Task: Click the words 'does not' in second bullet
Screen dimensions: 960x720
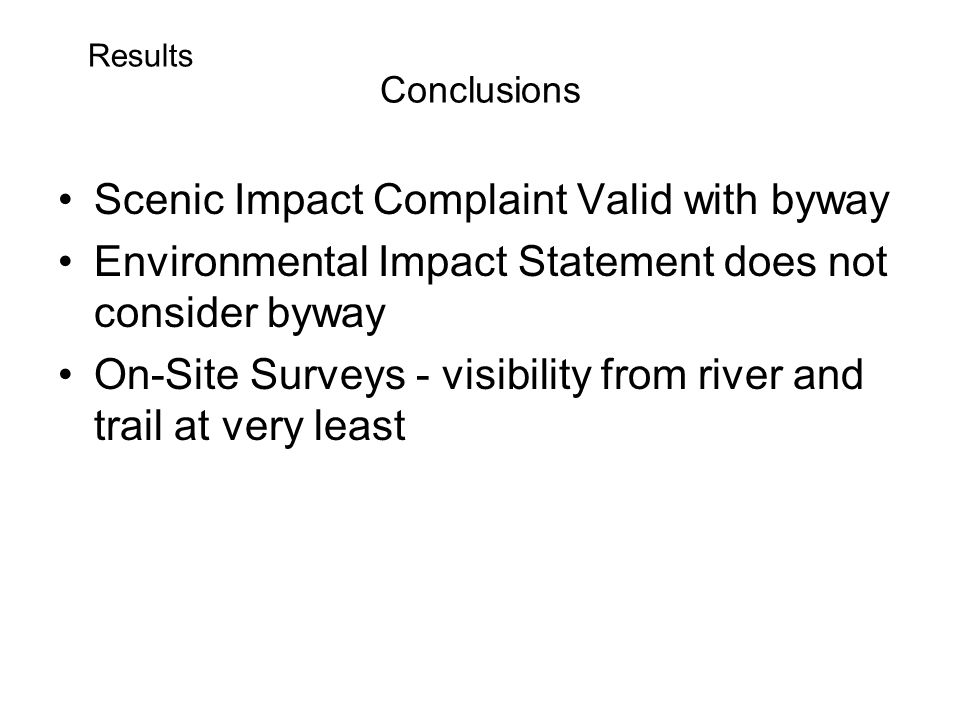Action: pos(806,261)
